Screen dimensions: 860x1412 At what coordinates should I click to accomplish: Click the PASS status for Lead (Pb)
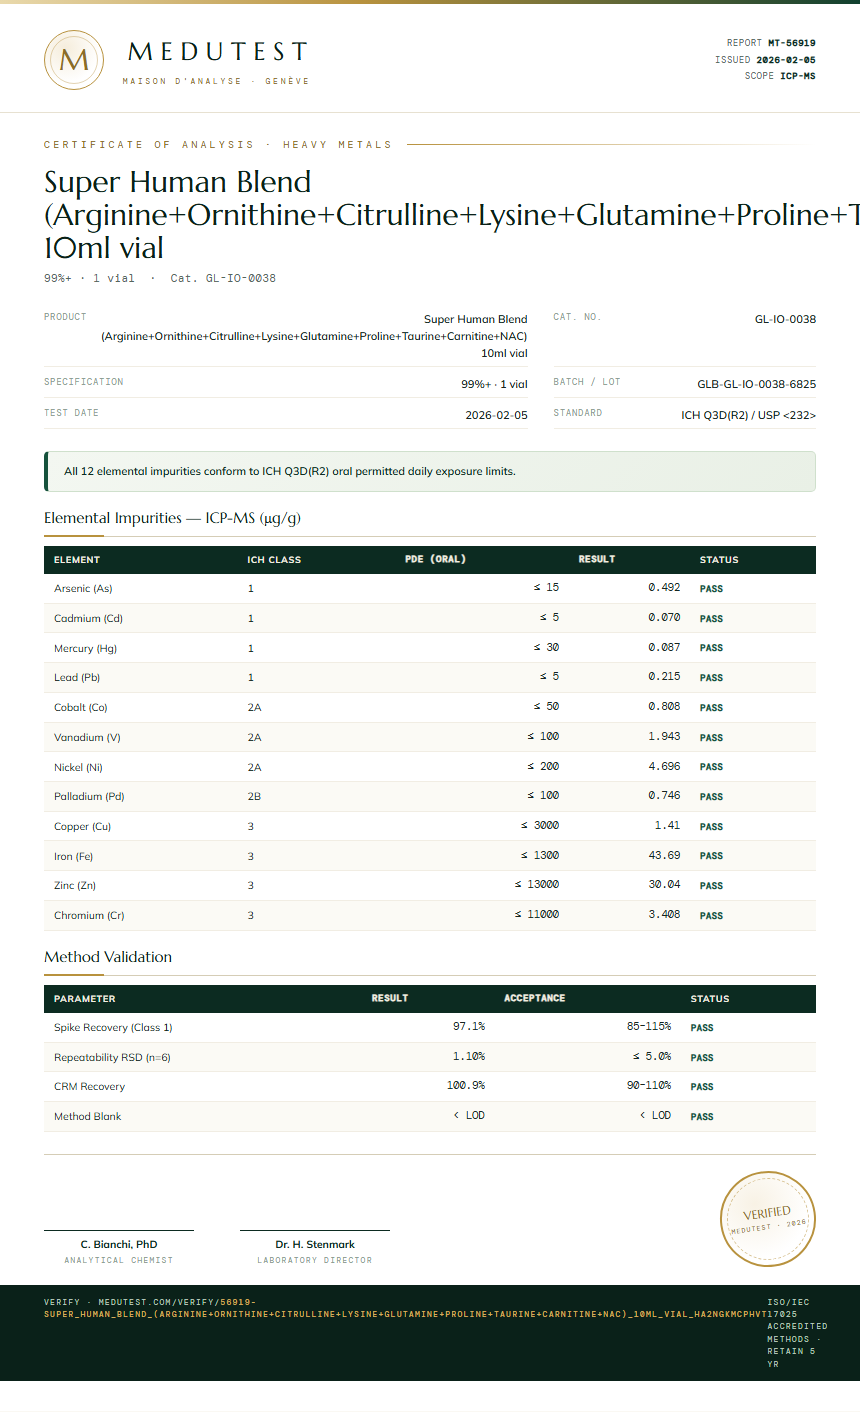tap(711, 678)
